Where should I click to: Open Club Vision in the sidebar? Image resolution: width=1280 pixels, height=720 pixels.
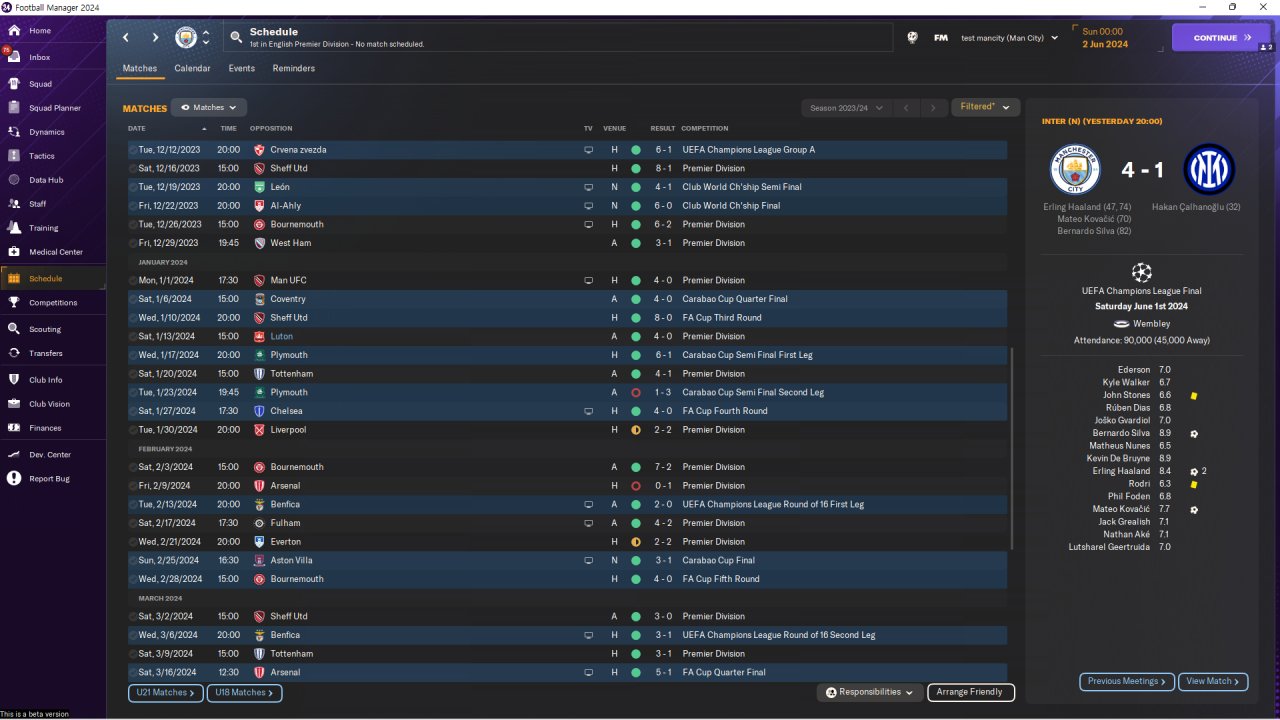tap(49, 404)
